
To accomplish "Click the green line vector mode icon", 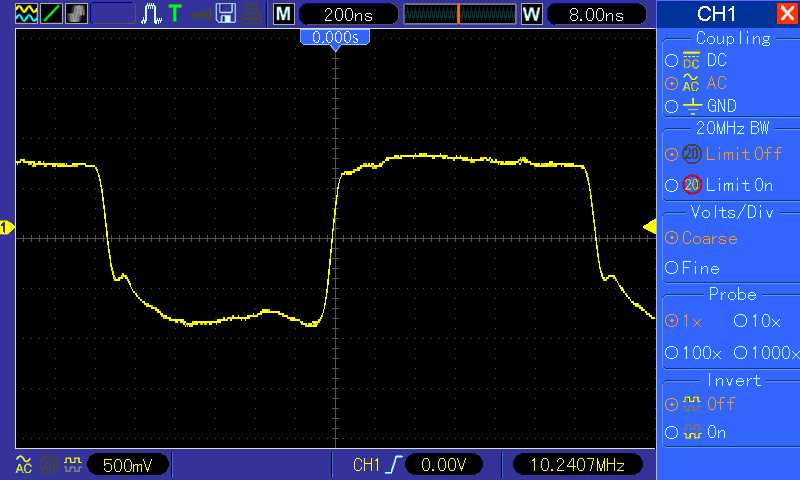I will click(x=52, y=14).
